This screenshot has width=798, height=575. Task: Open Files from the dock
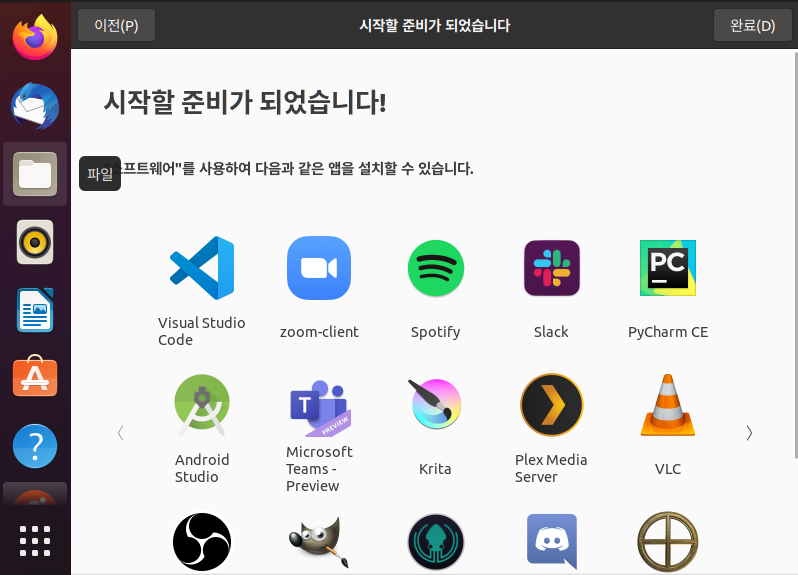coord(35,174)
